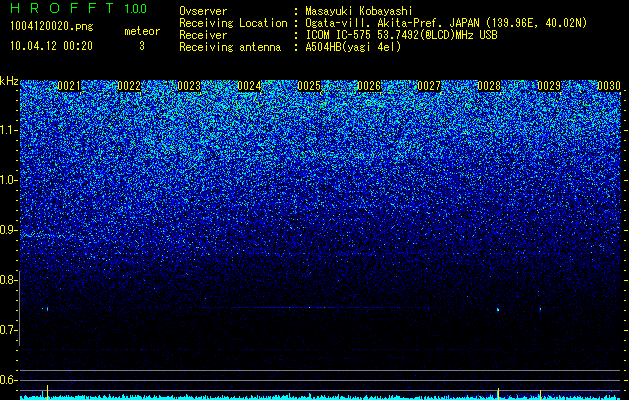Click the yellow detection spike below 0028

click(498, 394)
